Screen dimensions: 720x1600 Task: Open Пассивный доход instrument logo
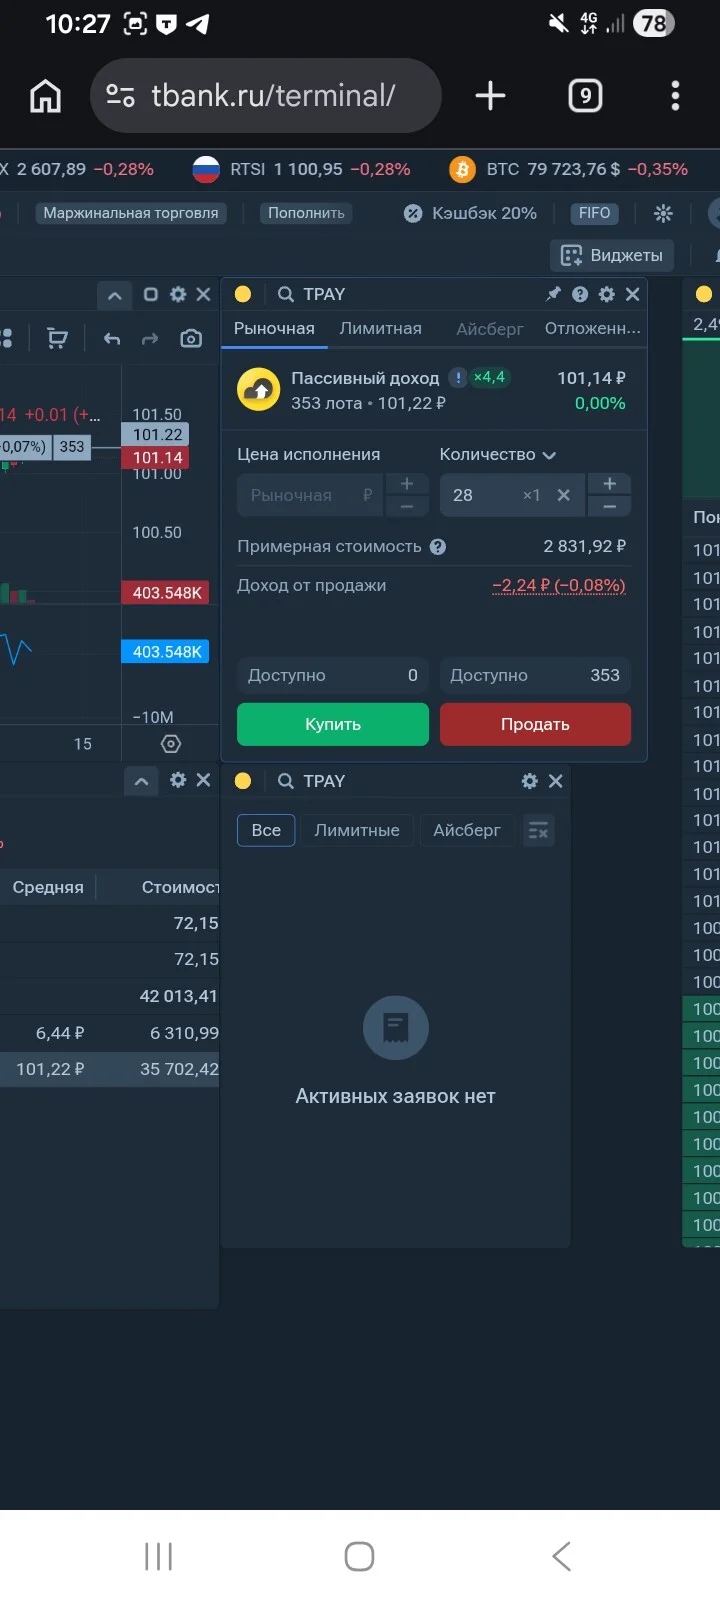click(258, 390)
